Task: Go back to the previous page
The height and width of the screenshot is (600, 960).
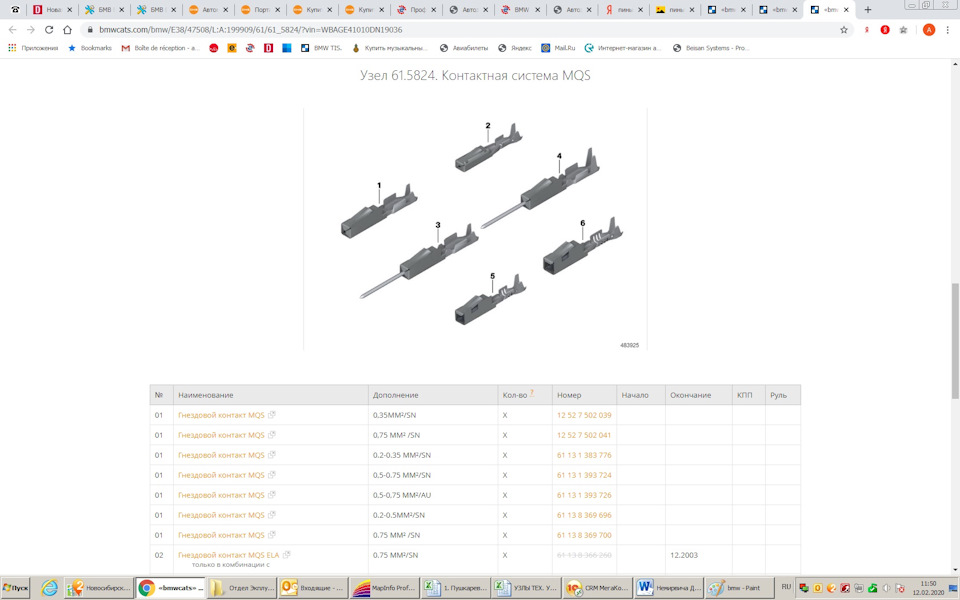Action: pos(13,30)
